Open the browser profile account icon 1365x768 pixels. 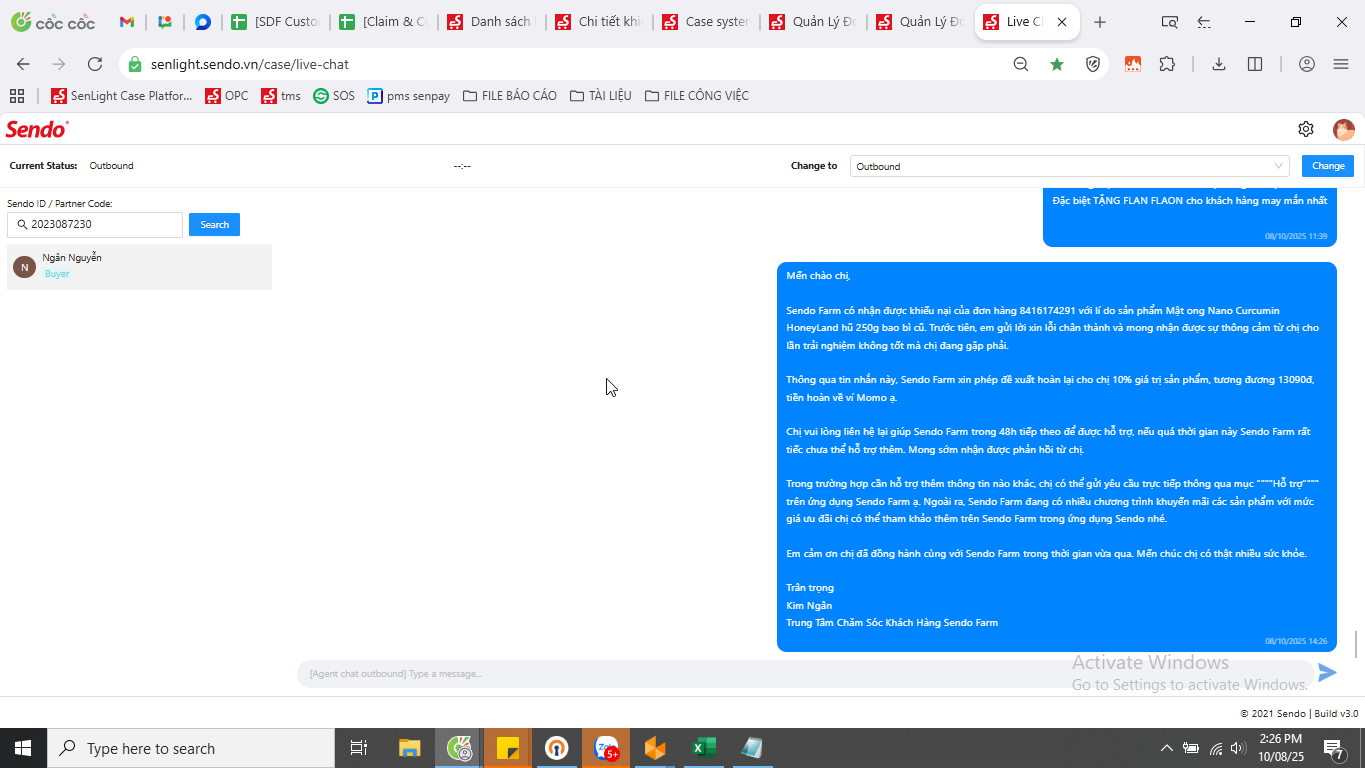tap(1306, 64)
